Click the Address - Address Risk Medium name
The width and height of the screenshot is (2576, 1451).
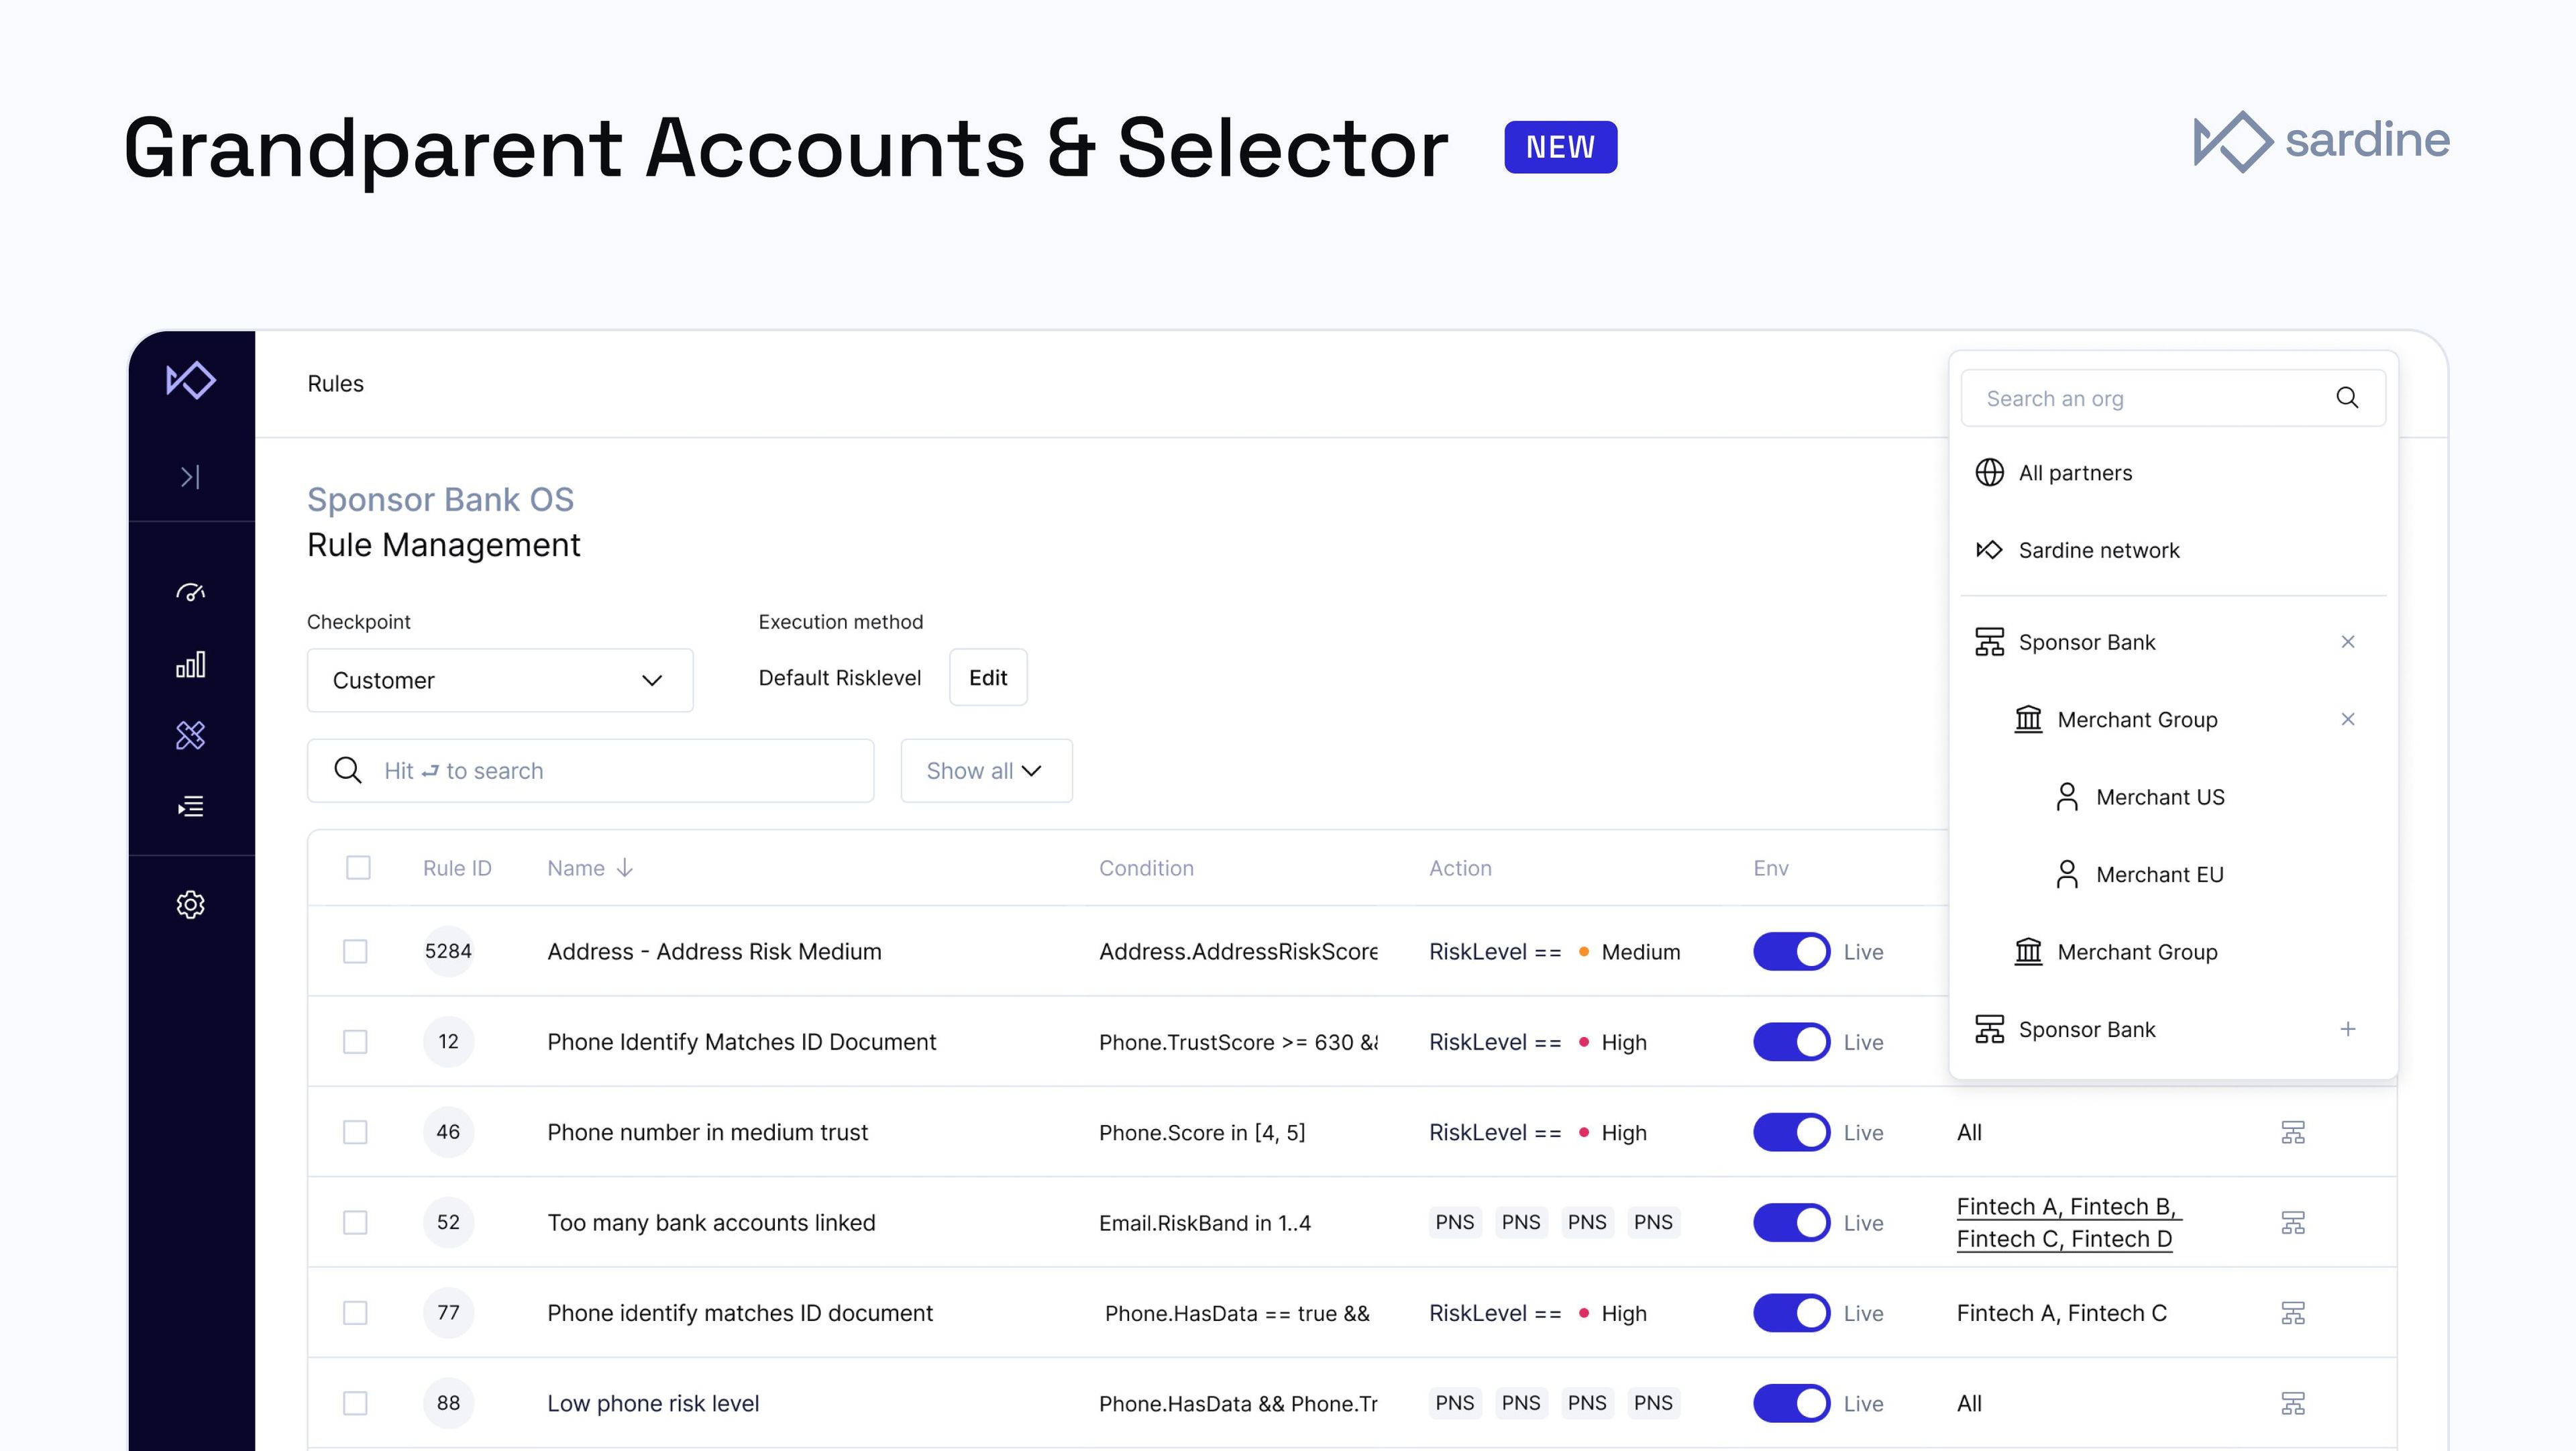714,951
